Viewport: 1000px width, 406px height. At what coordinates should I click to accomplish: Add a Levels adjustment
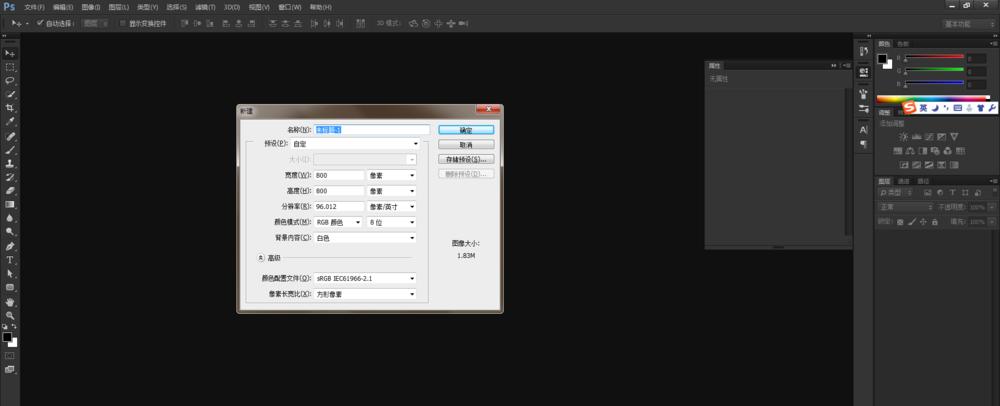tap(916, 136)
